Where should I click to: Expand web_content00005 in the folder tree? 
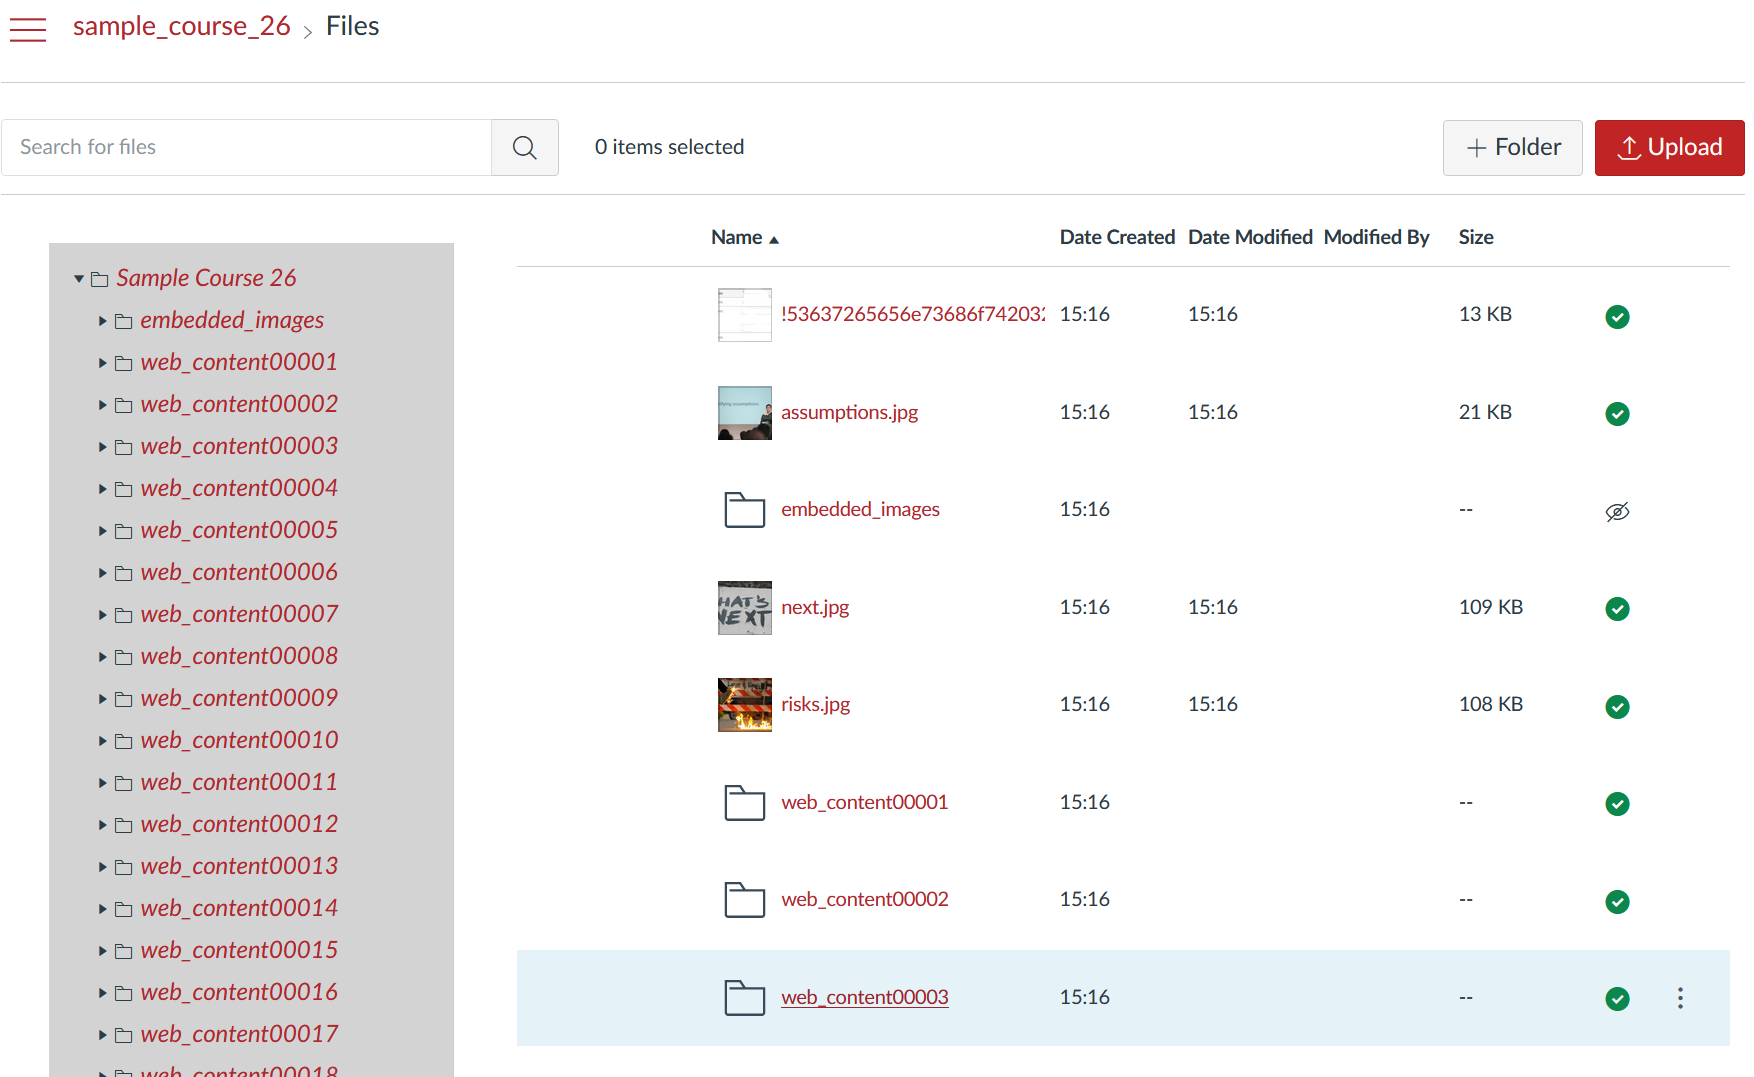[x=102, y=531]
